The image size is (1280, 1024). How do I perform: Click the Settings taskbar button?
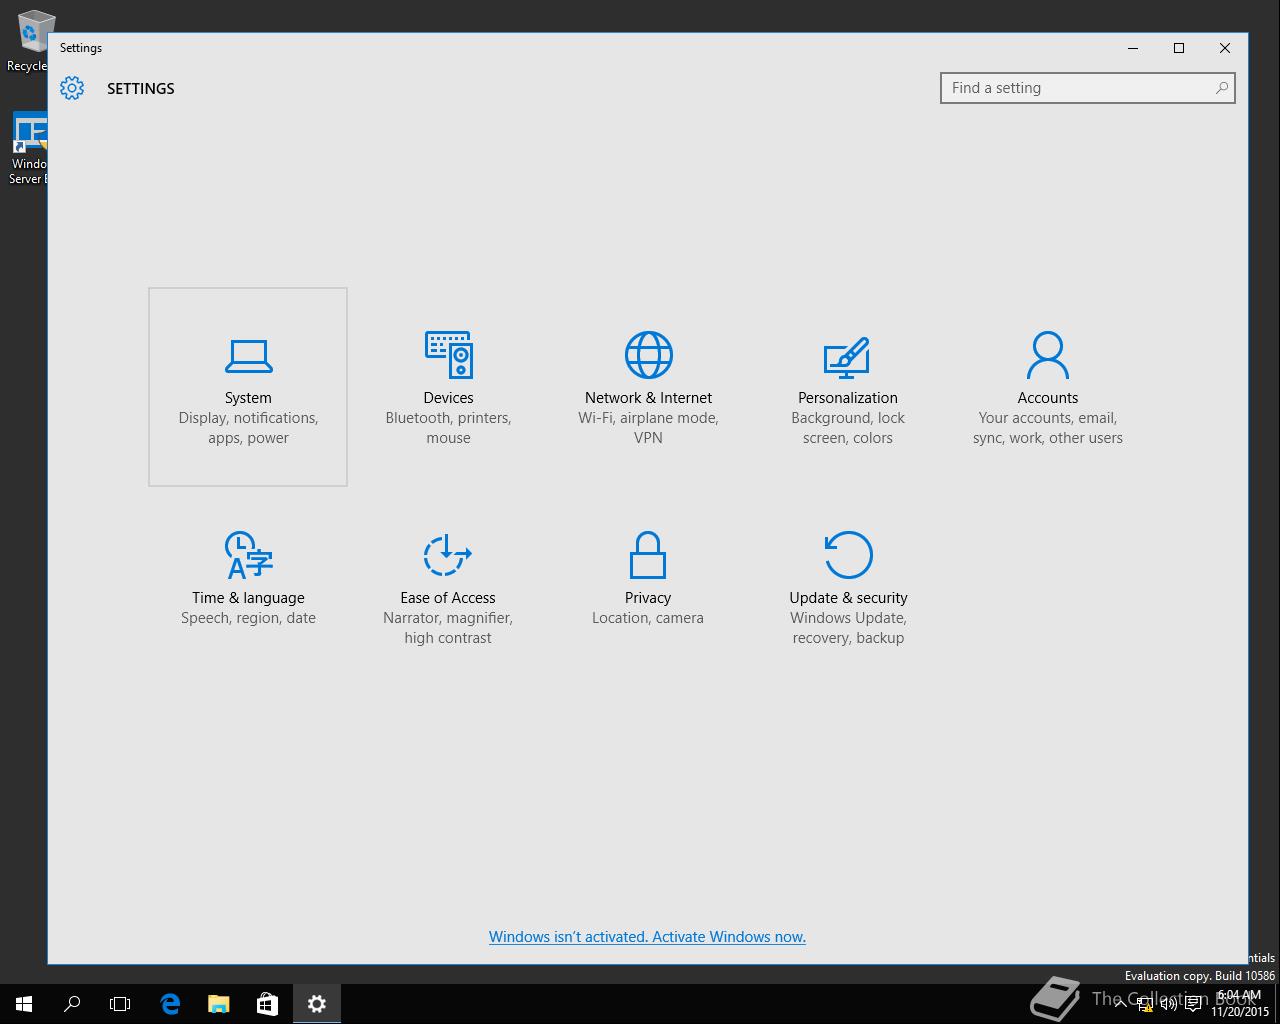coord(317,1004)
